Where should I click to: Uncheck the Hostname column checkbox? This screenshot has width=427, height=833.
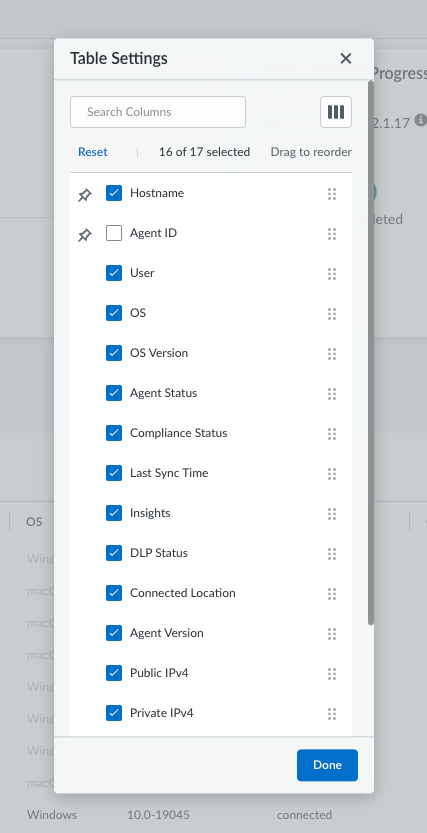tap(114, 193)
